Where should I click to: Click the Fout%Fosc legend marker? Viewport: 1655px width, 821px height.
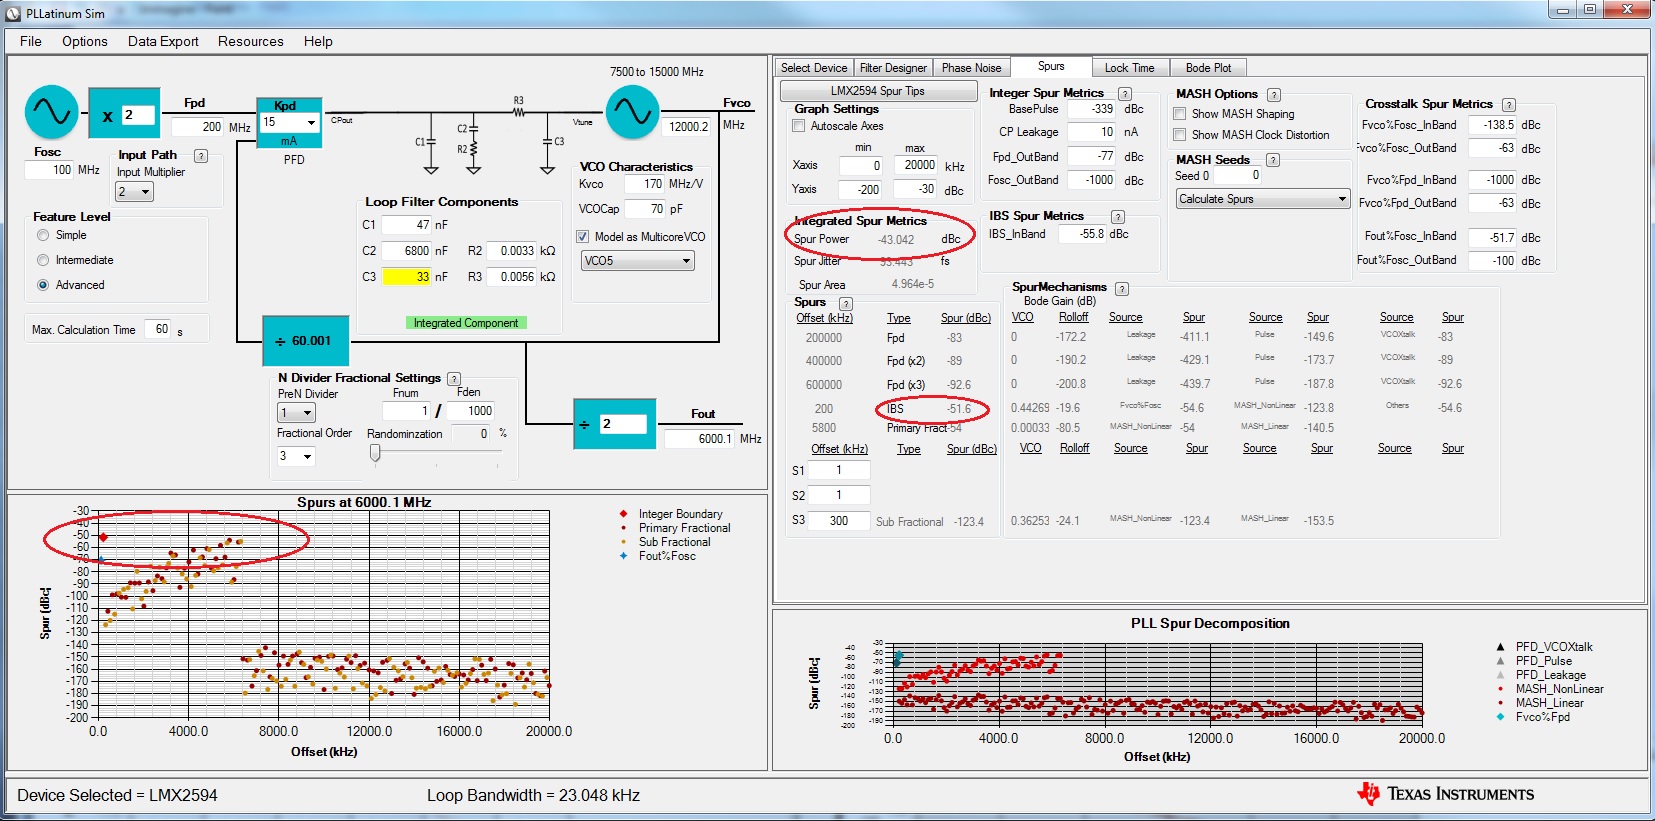(x=624, y=556)
